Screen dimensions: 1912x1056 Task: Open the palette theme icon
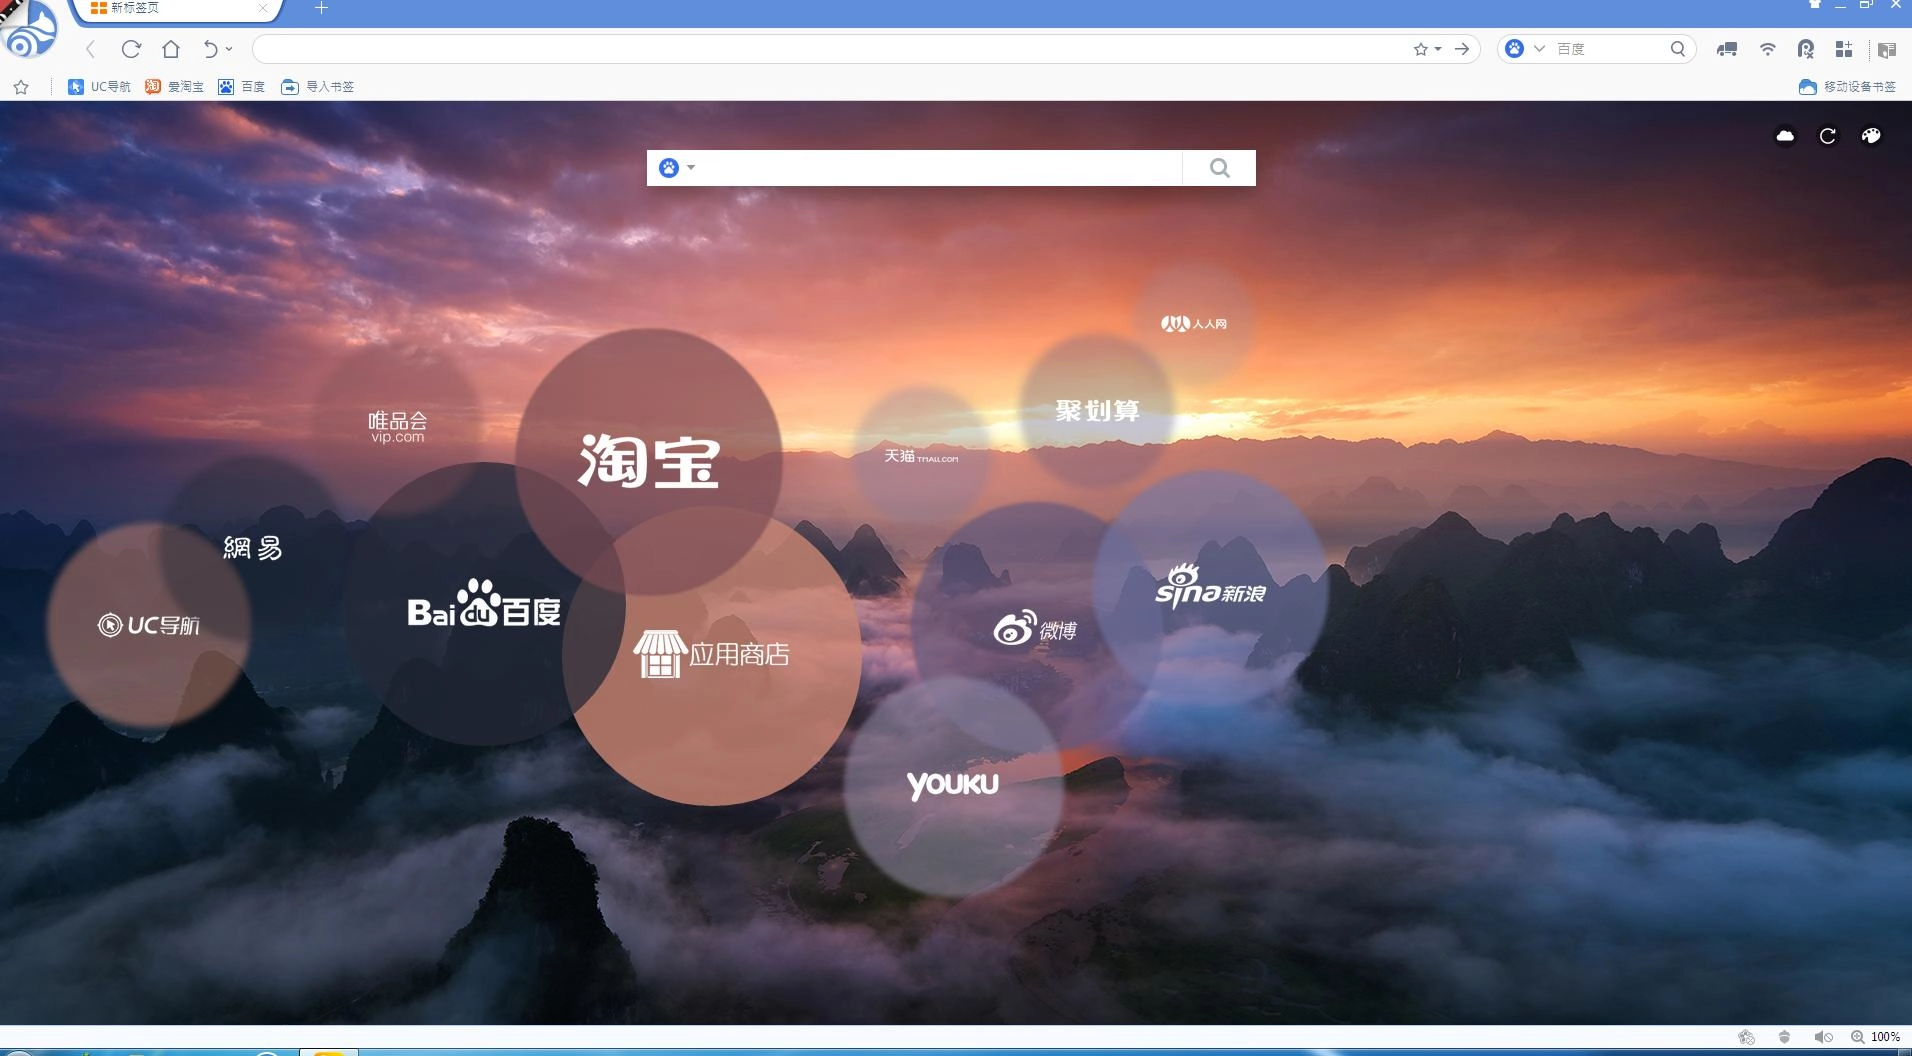coord(1871,136)
